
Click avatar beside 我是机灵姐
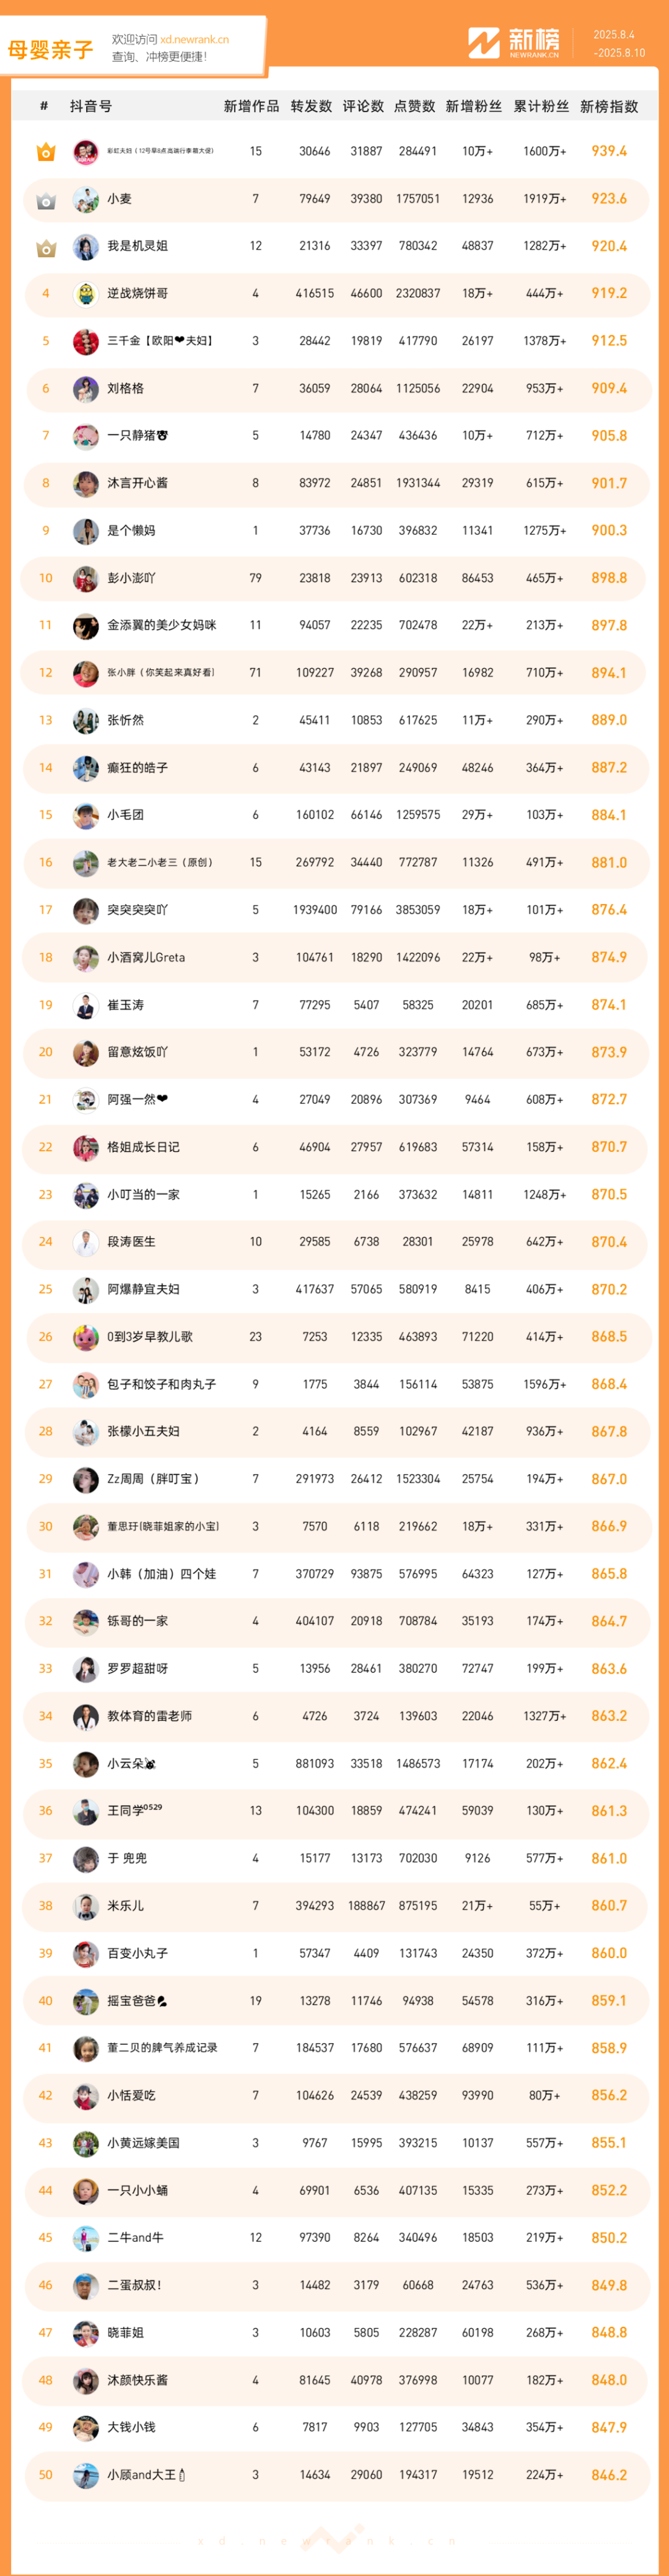coord(86,246)
